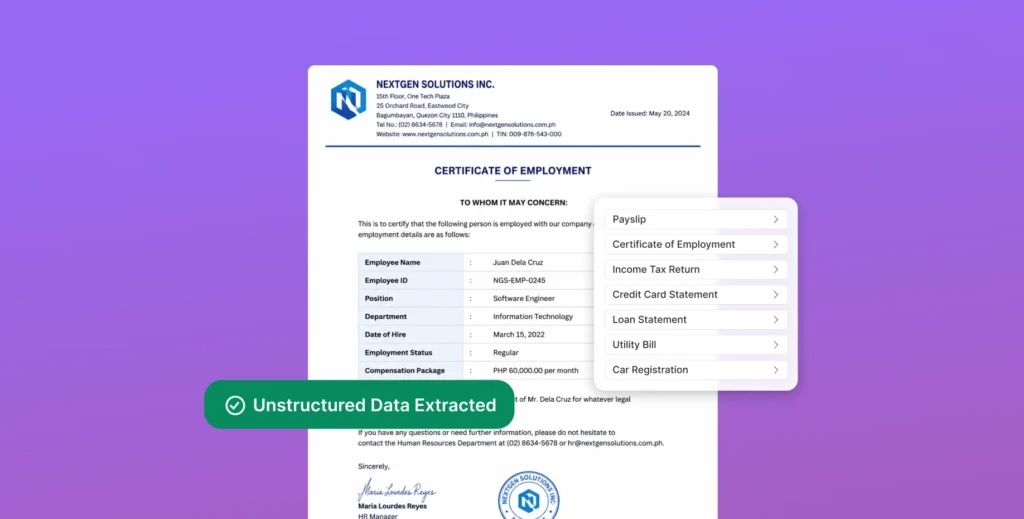The image size is (1024, 519).
Task: Click the 15th Floor, One Tech Plaza line
Action: (x=413, y=97)
